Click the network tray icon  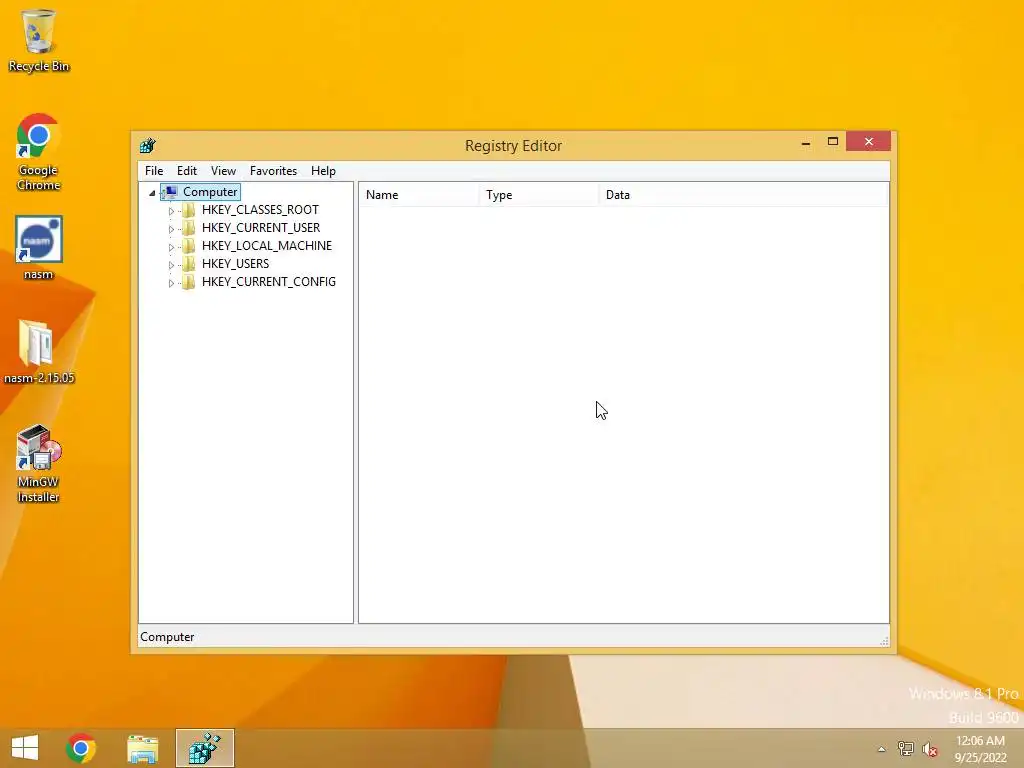pyautogui.click(x=906, y=749)
